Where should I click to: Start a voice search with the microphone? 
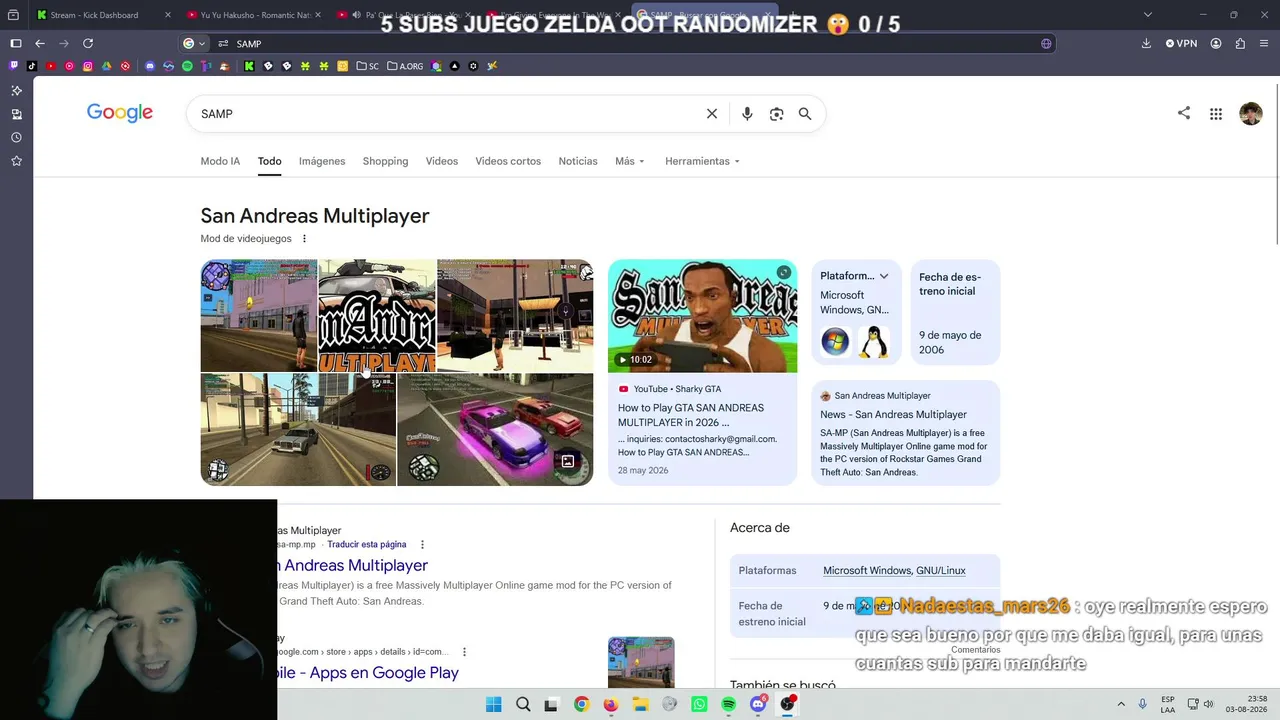pos(747,114)
